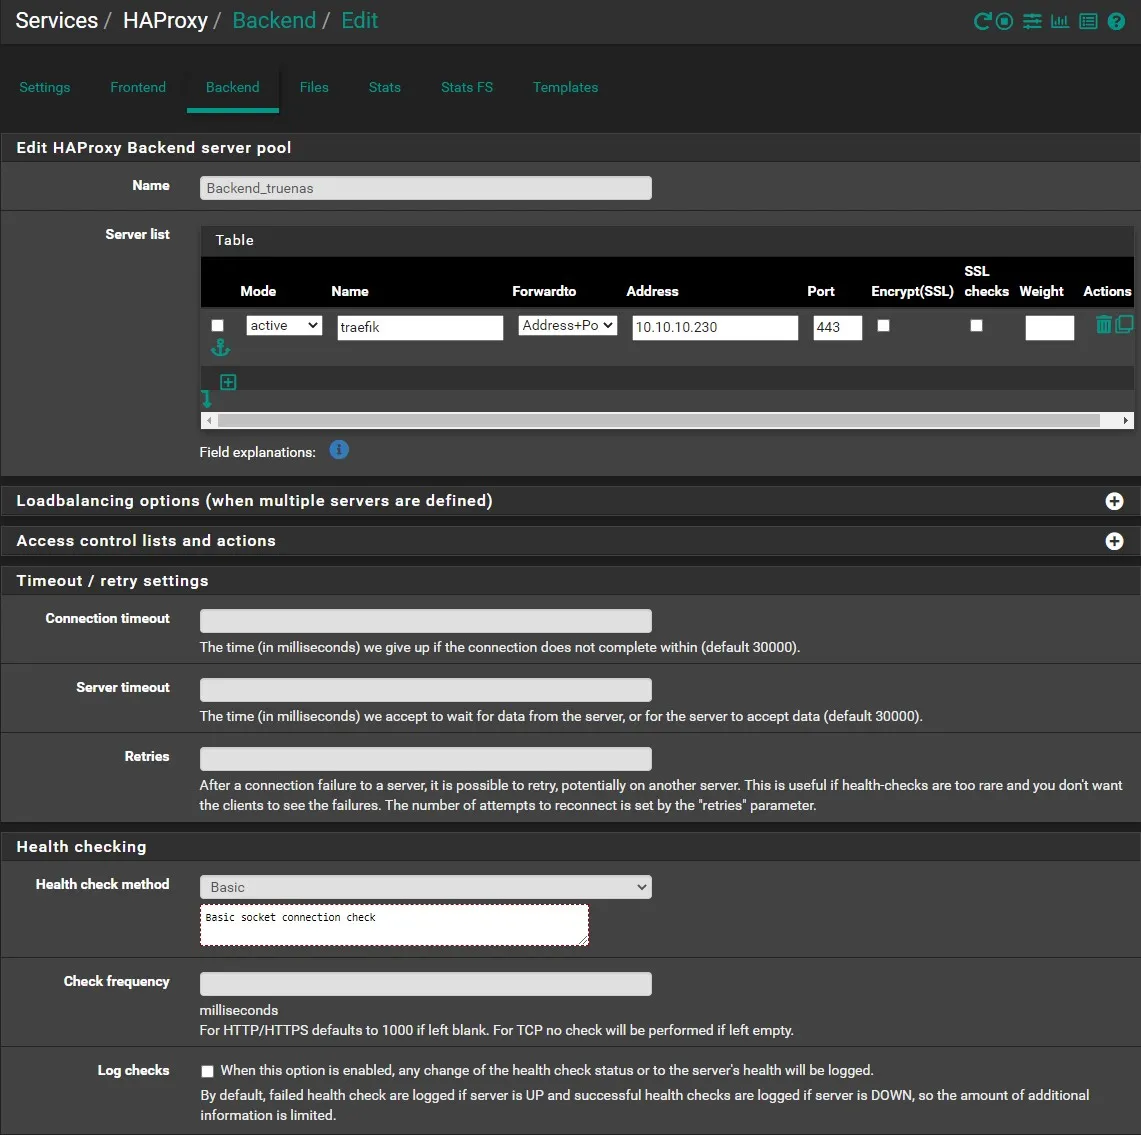This screenshot has height=1135, width=1141.
Task: Switch to the Templates tab
Action: pyautogui.click(x=565, y=87)
